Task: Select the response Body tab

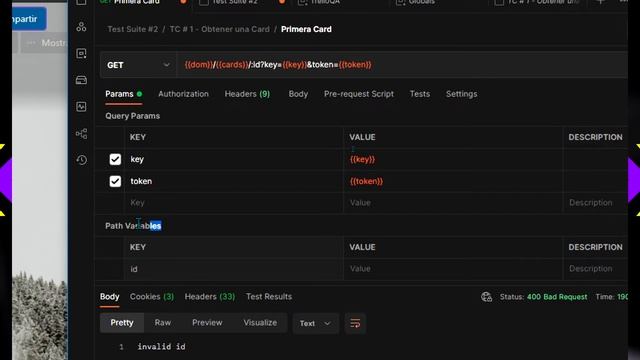Action: pos(109,297)
